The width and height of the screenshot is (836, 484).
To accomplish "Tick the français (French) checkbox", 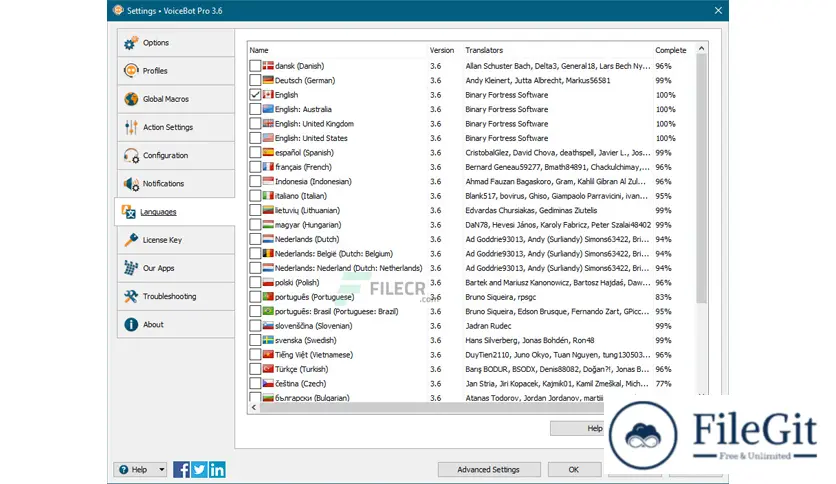I will click(x=255, y=167).
